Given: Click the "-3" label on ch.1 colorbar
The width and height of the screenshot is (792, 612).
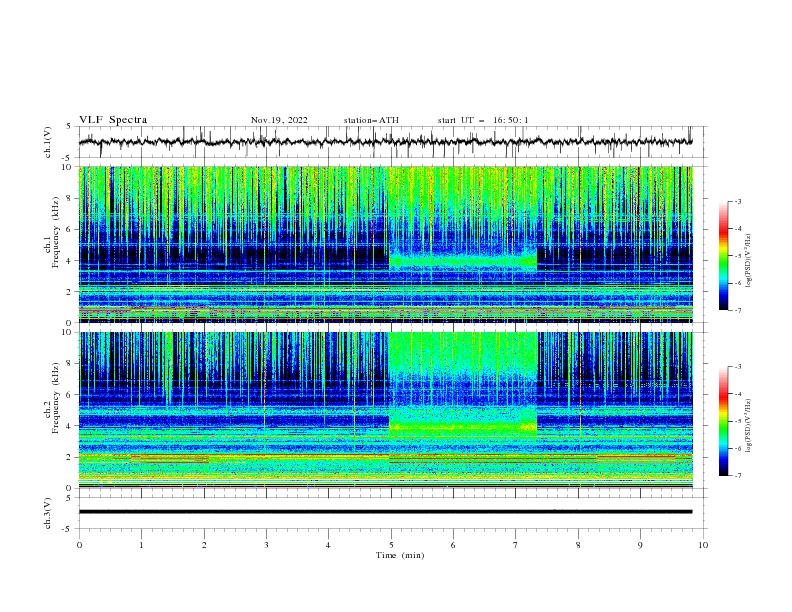Looking at the screenshot, I should (737, 201).
